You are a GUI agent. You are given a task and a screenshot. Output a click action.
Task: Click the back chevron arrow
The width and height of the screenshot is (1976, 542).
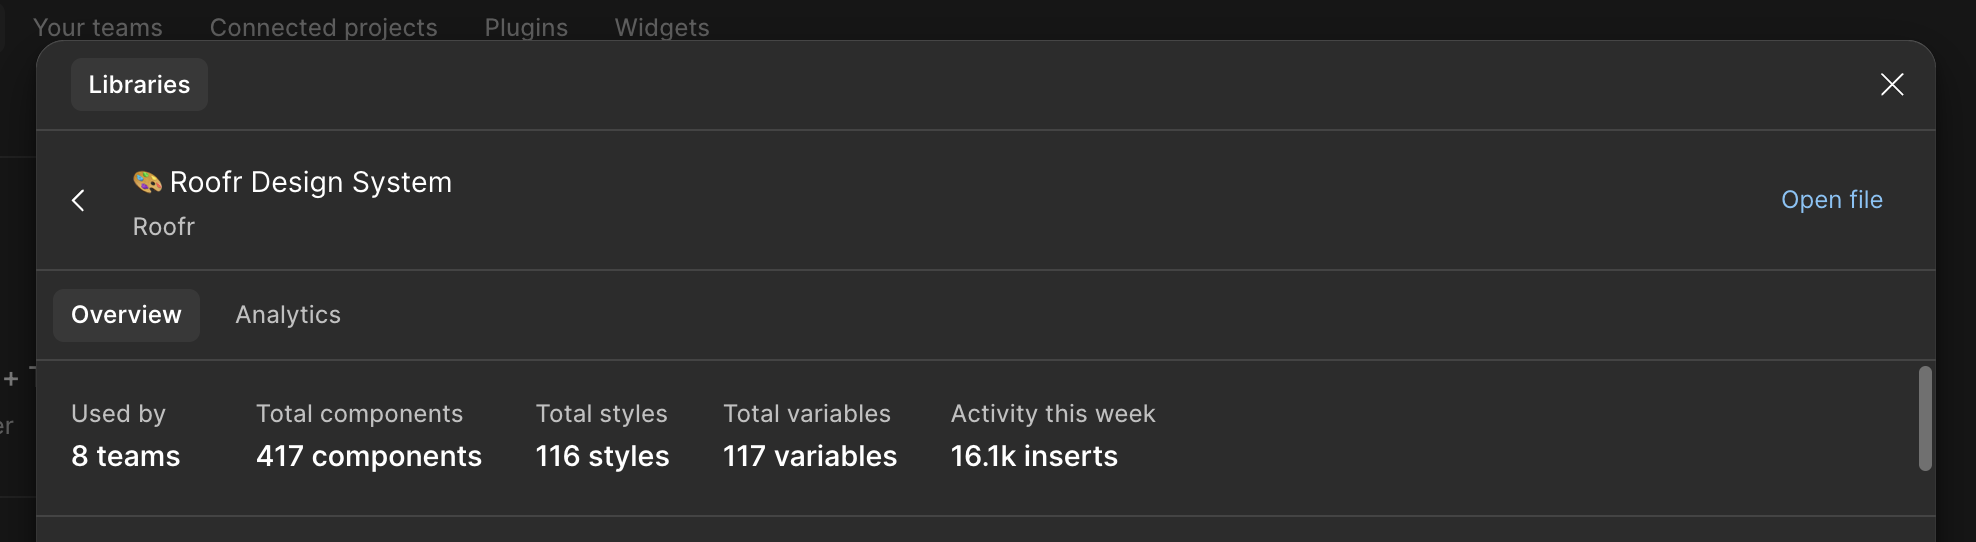(x=78, y=201)
